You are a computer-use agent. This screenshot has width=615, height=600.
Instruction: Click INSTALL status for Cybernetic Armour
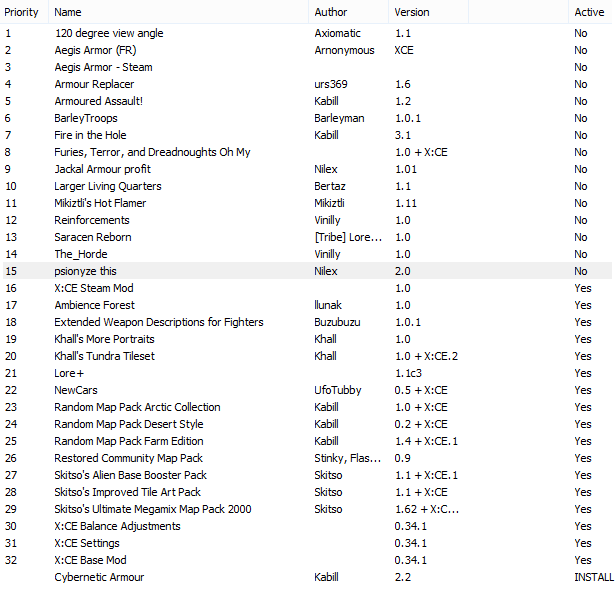click(593, 577)
